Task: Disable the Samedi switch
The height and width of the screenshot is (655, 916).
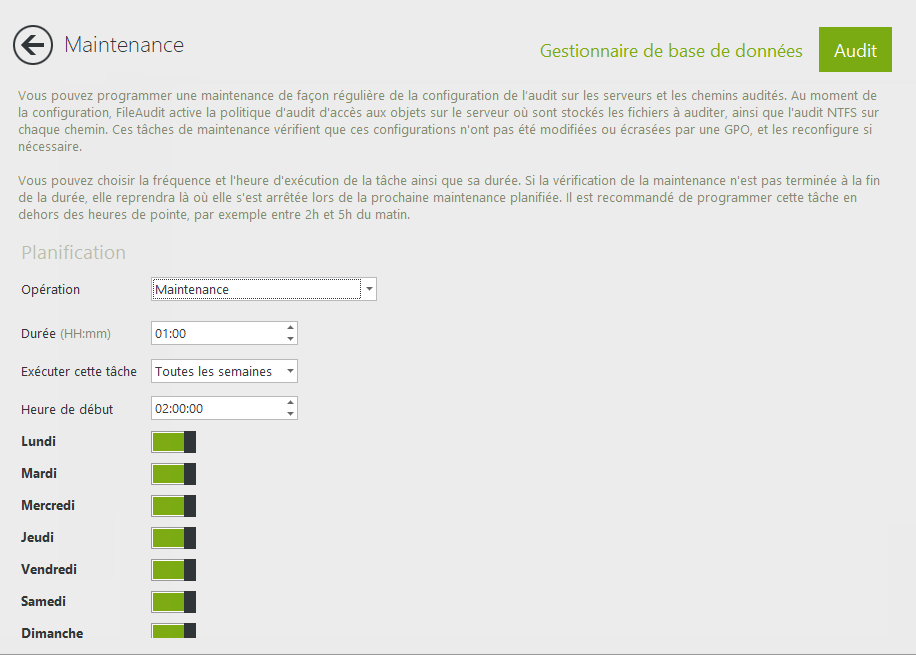Action: (173, 602)
